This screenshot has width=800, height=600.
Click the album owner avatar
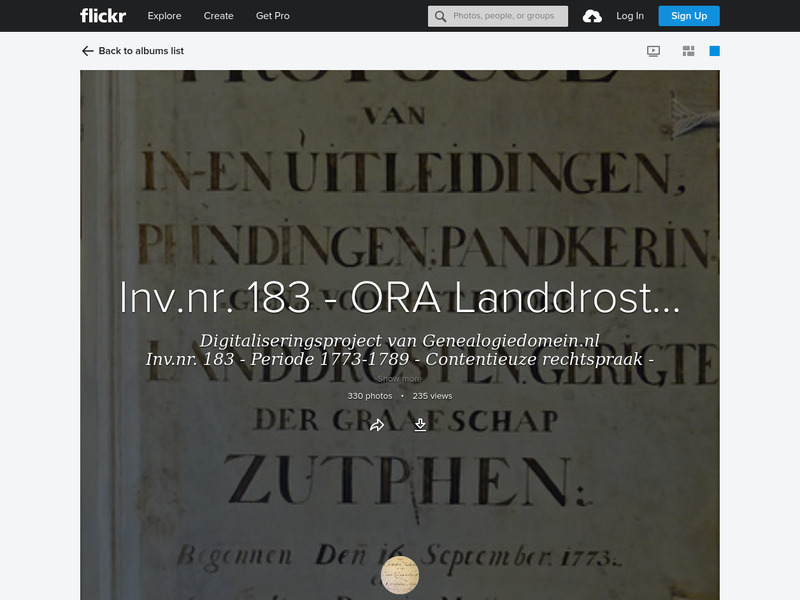[399, 575]
